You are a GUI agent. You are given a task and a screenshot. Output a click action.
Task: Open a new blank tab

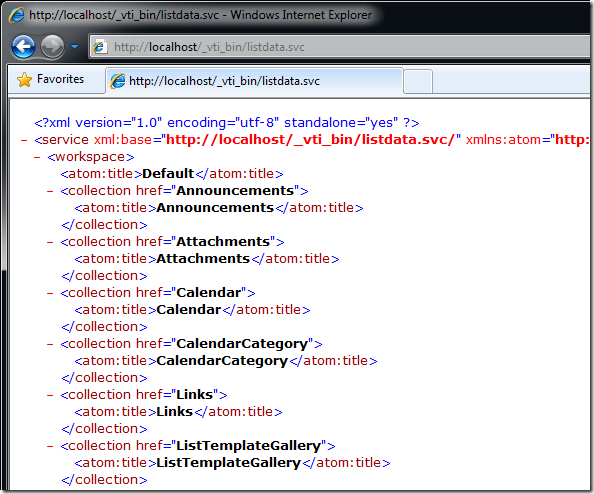pos(418,81)
